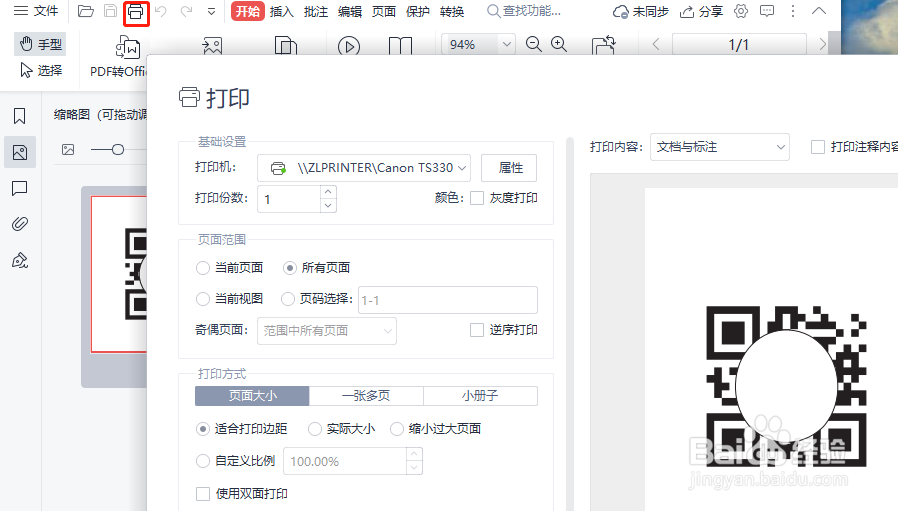Screen dimensions: 898x511
Task: Click the rotate document icon
Action: pos(604,45)
